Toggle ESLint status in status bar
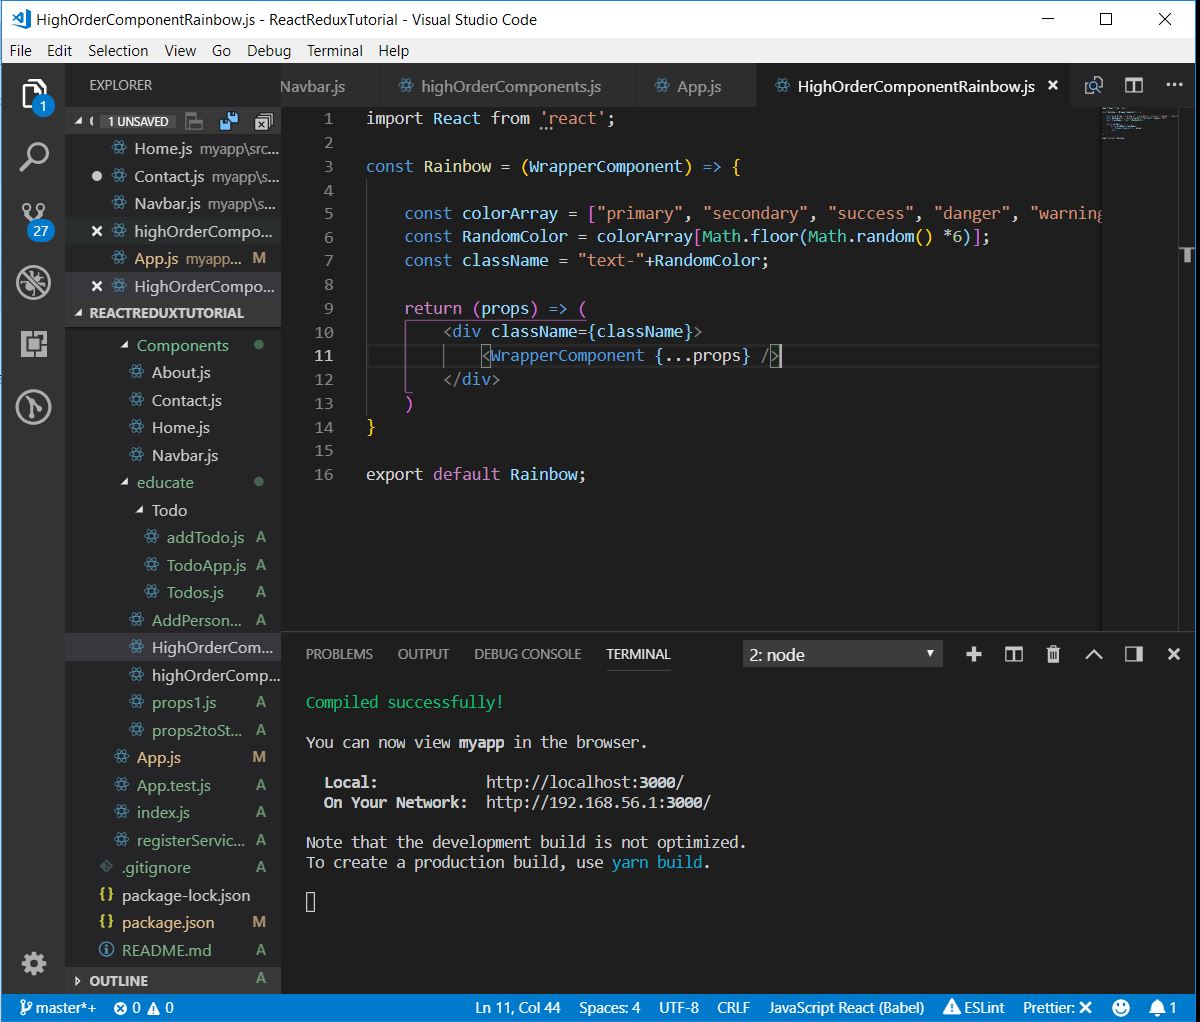1200x1022 pixels. tap(974, 1007)
